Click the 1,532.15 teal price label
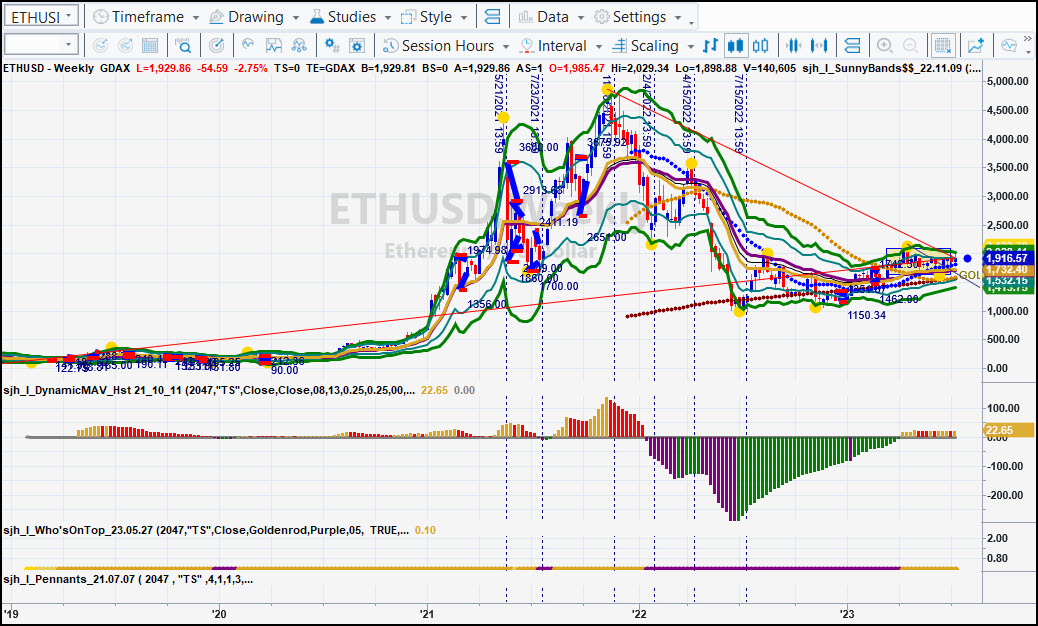Viewport: 1038px width, 626px height. click(x=1006, y=281)
